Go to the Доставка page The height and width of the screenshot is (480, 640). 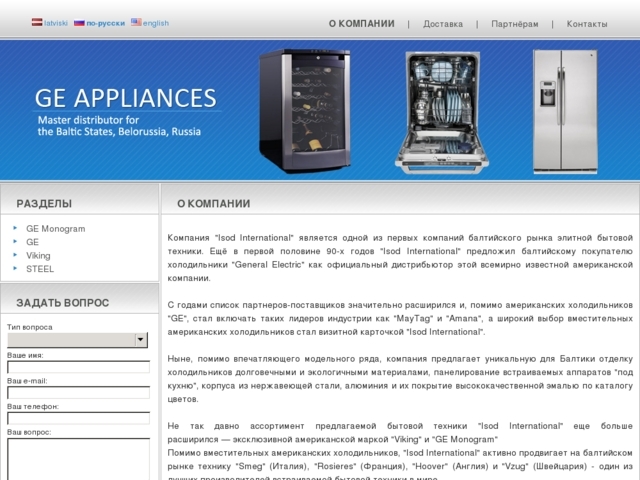point(443,24)
